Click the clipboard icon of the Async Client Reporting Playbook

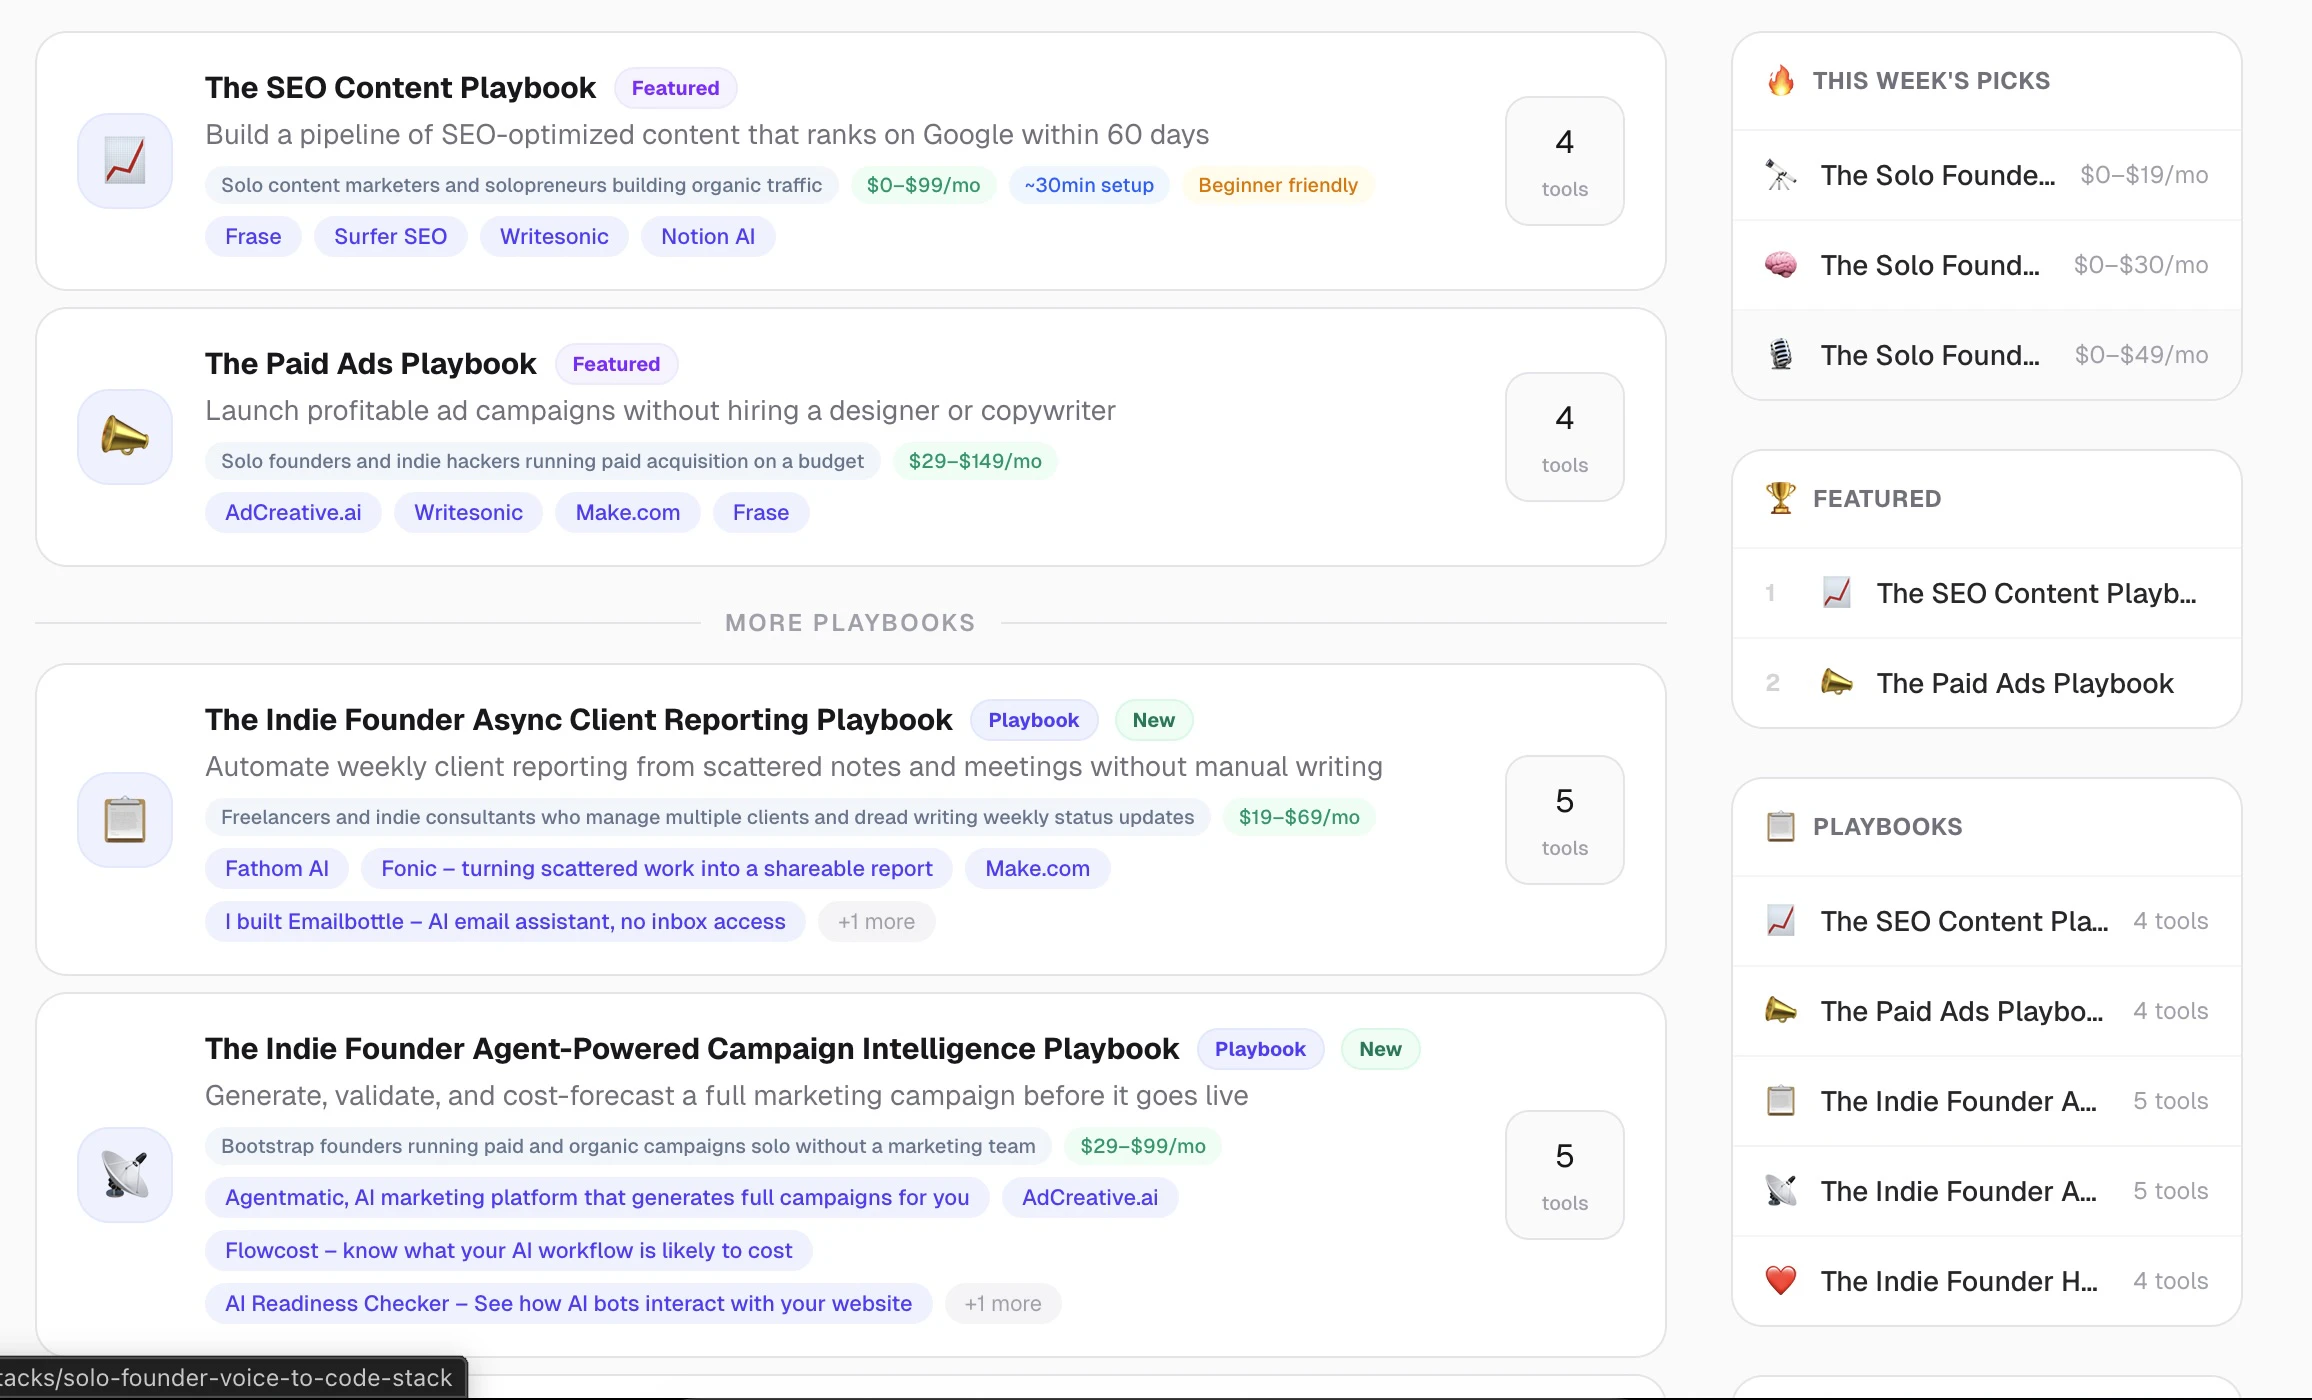click(124, 820)
